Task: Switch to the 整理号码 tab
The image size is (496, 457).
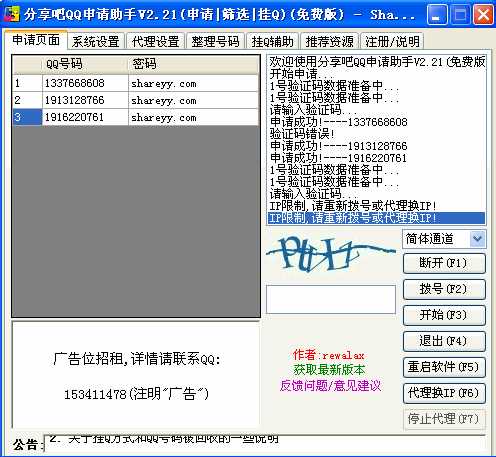Action: tap(215, 42)
